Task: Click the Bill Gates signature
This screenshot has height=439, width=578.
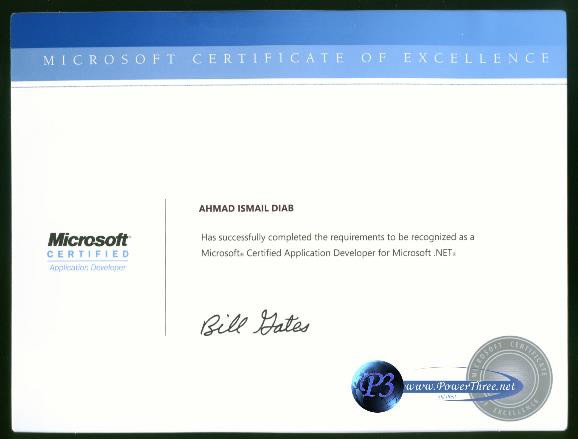Action: [255, 323]
